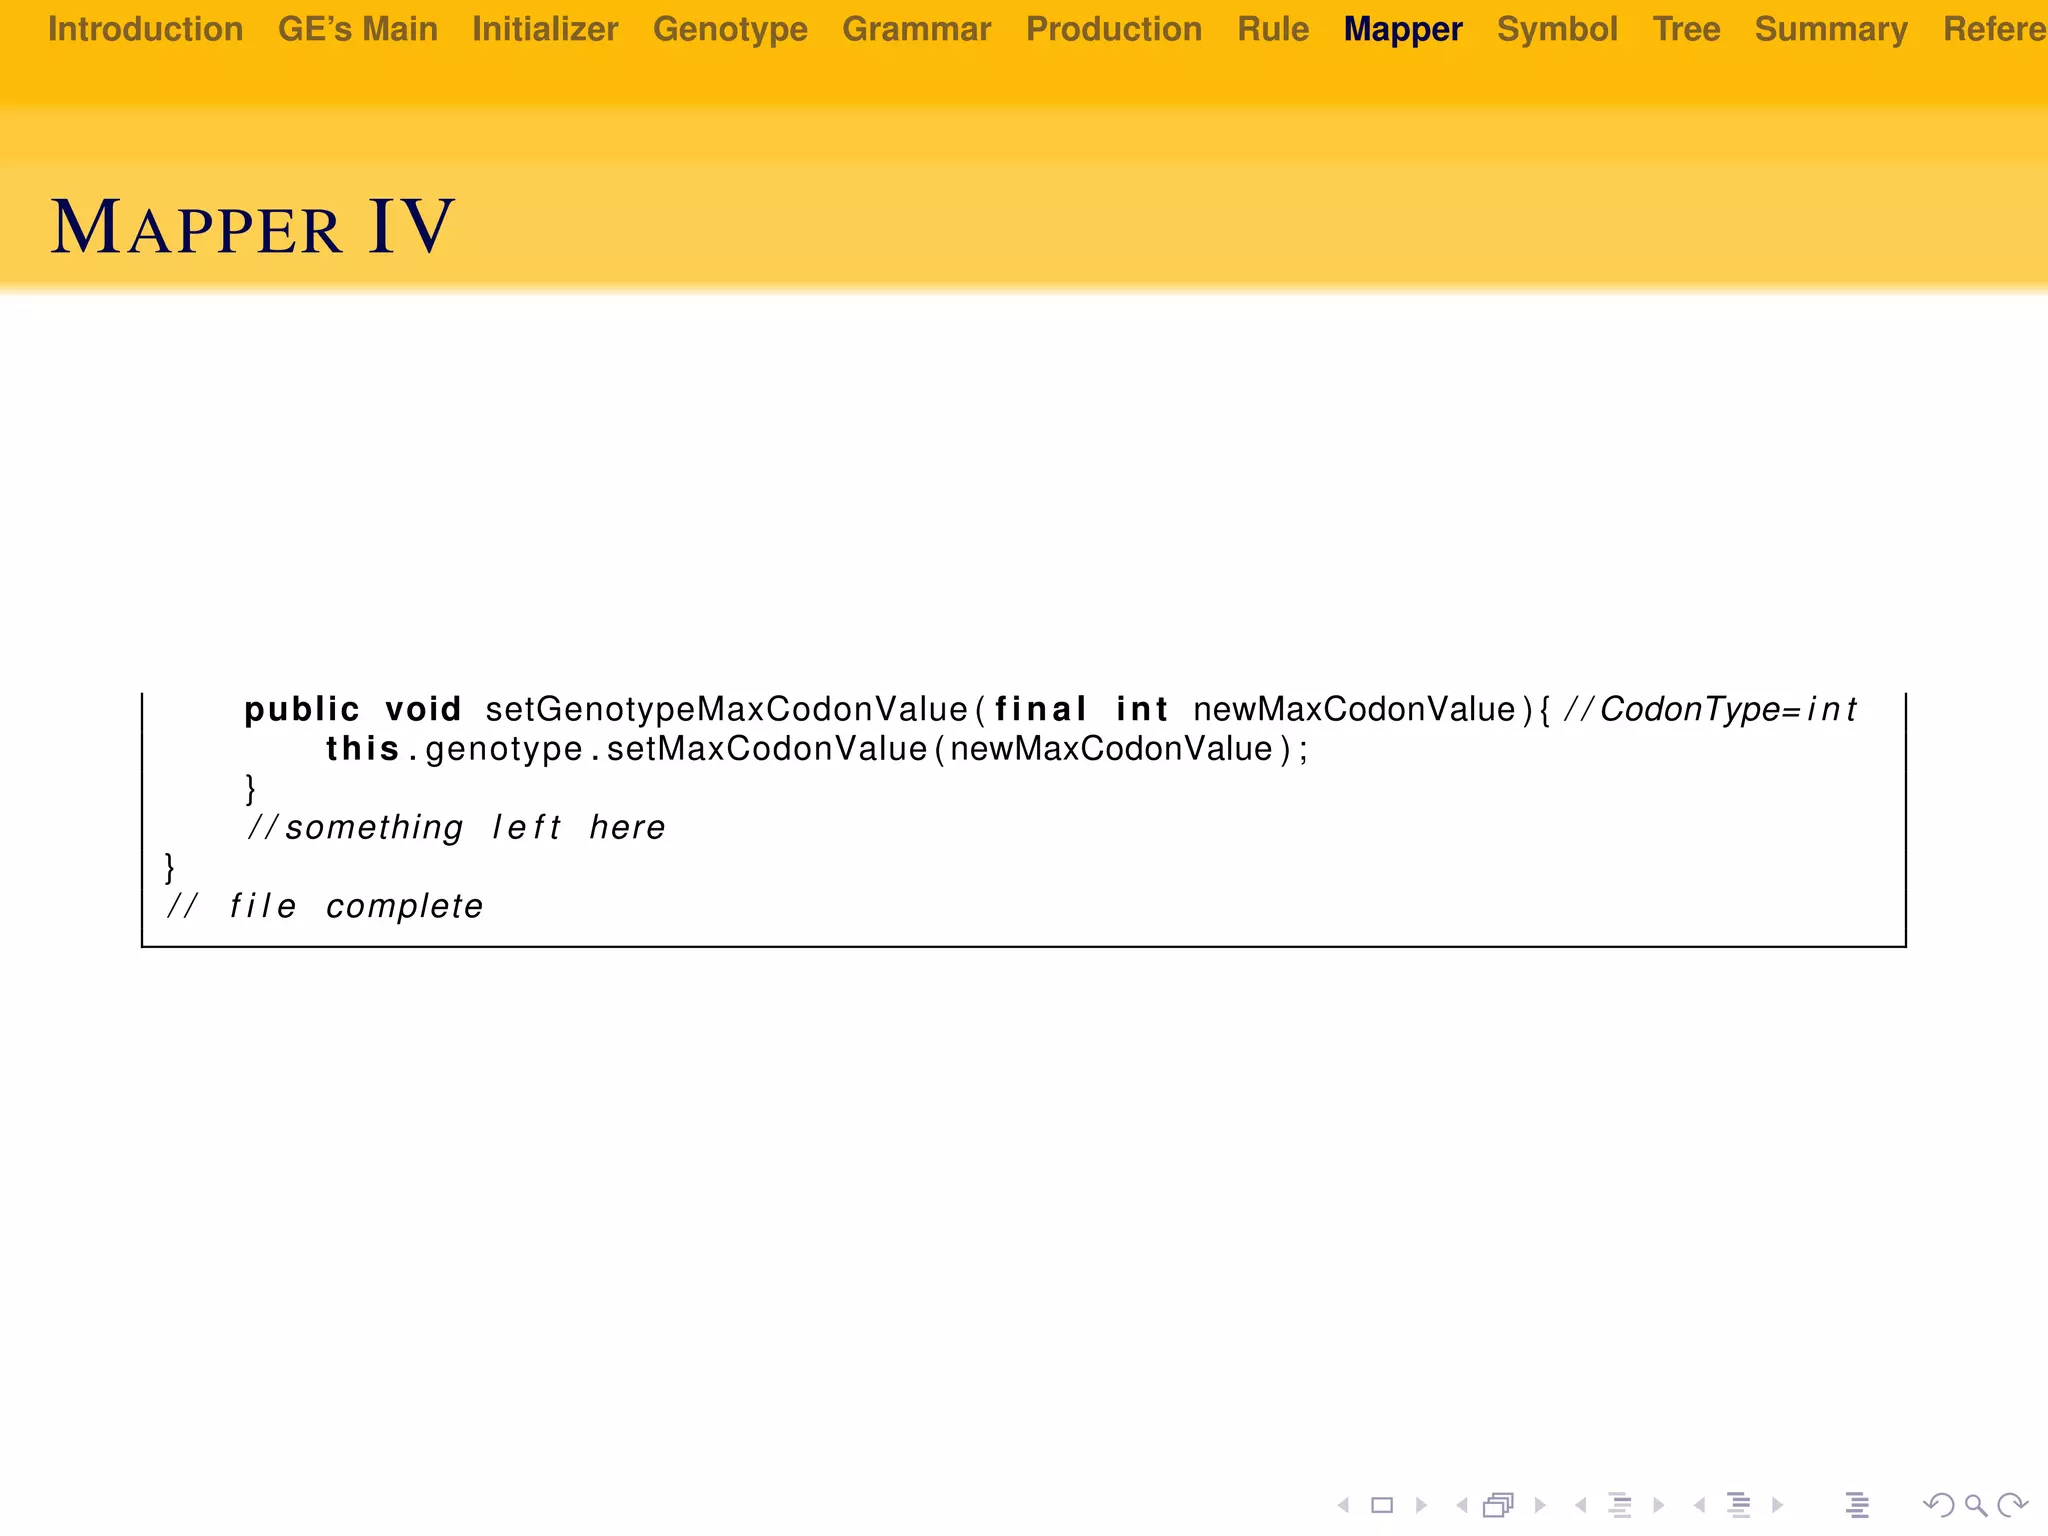The height and width of the screenshot is (1536, 2048).
Task: Switch to the Genotype section
Action: pos(730,29)
